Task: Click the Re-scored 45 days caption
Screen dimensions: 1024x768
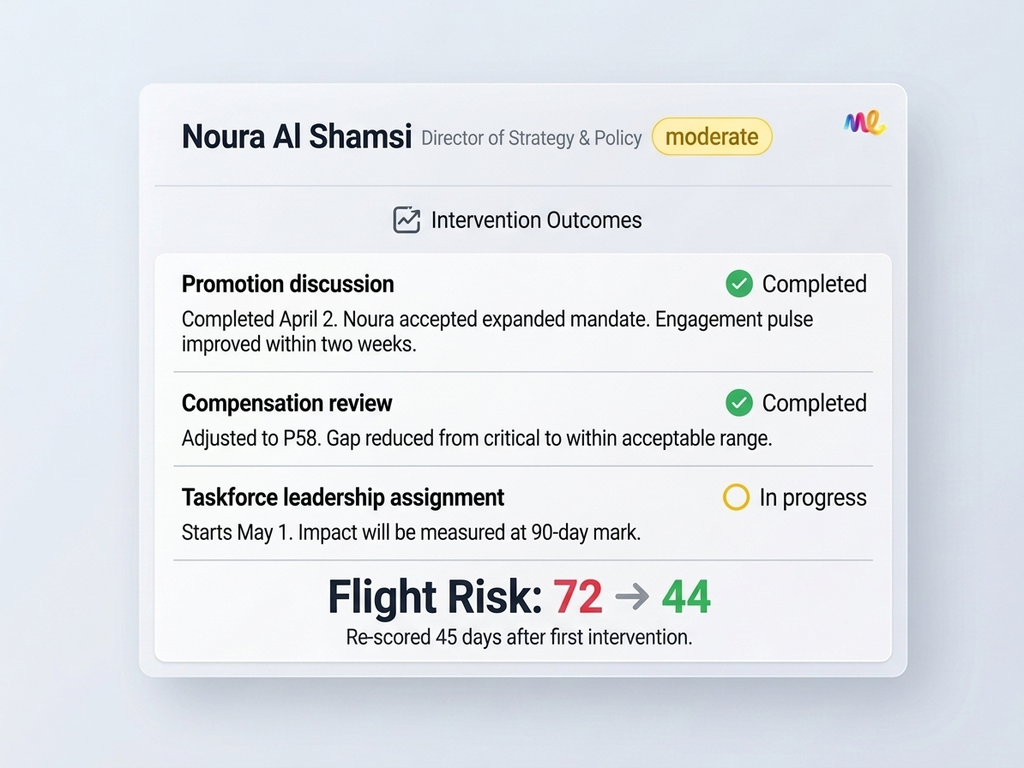Action: click(519, 637)
